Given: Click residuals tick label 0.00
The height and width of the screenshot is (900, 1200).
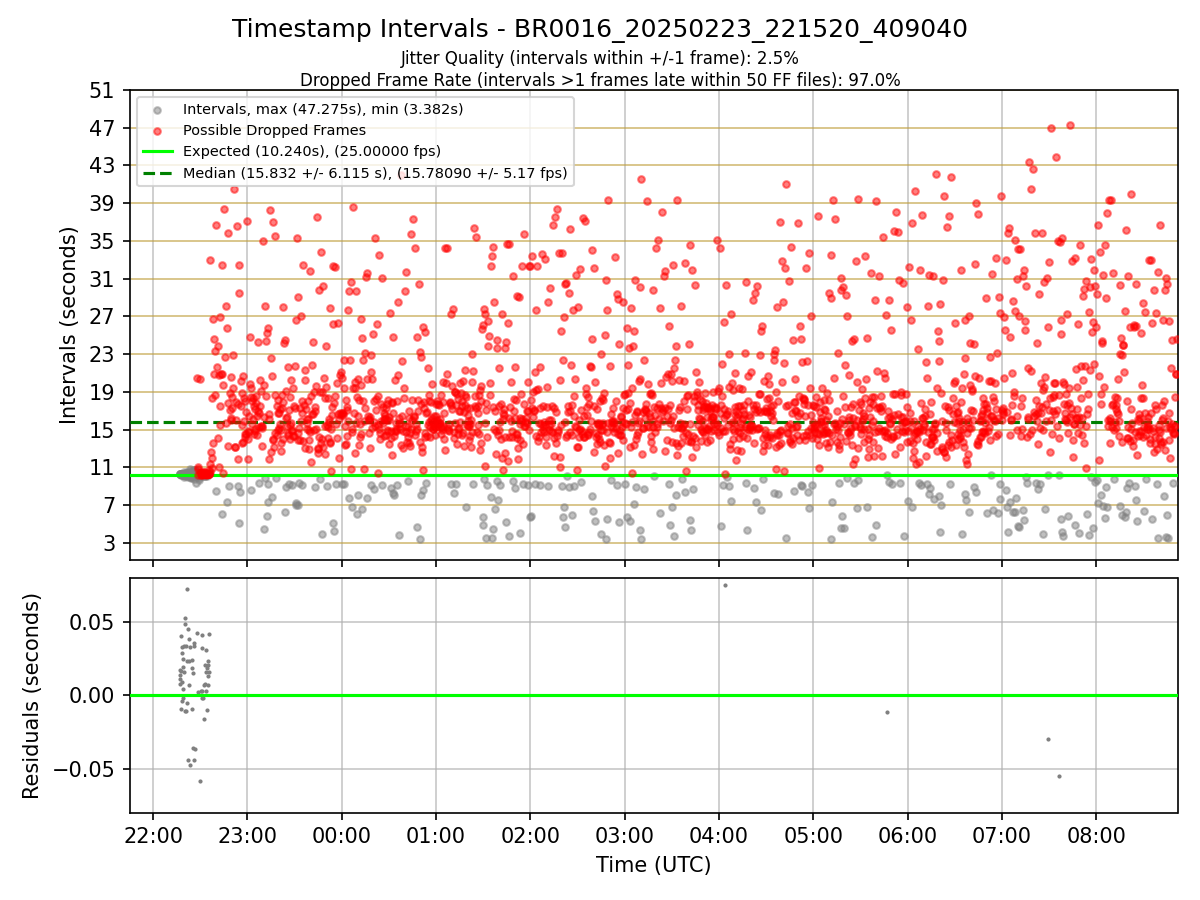Looking at the screenshot, I should (x=94, y=696).
